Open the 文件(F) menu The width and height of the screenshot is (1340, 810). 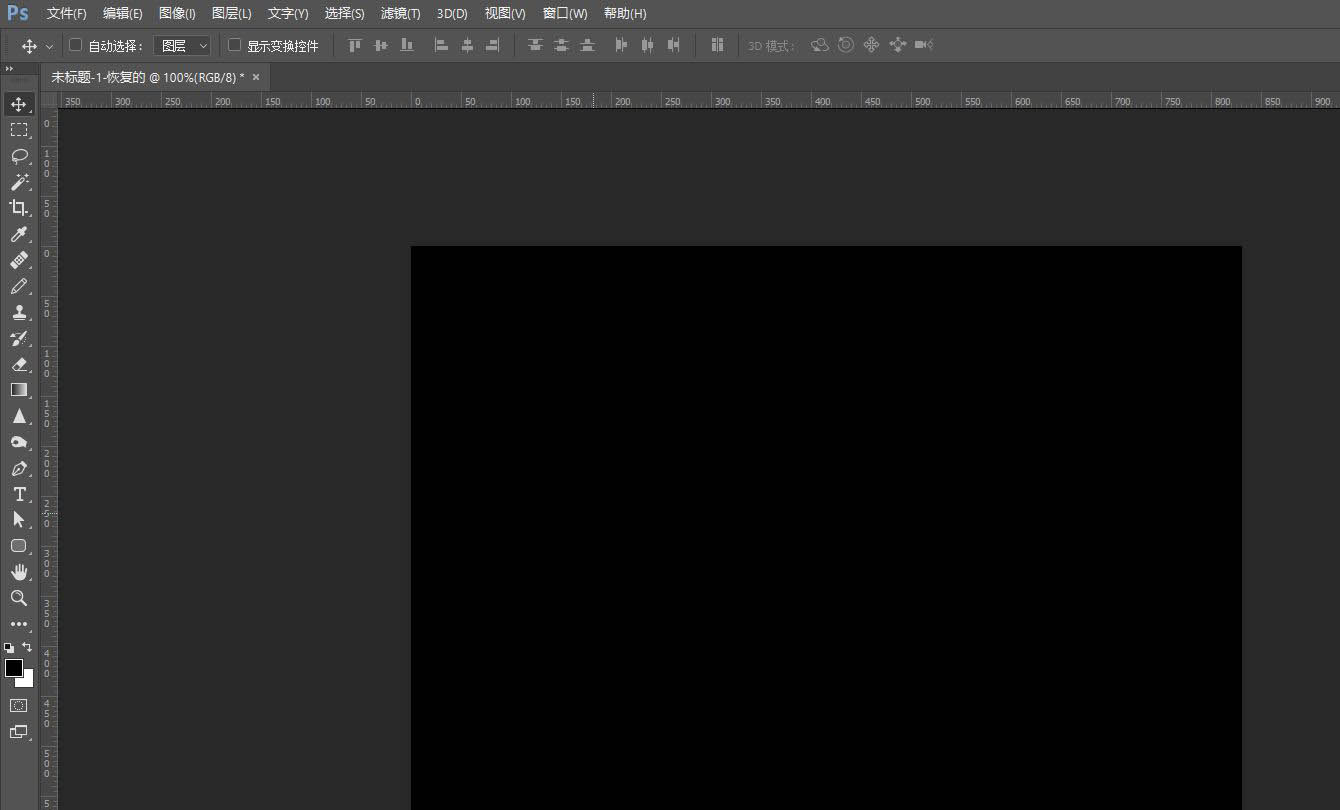(67, 14)
